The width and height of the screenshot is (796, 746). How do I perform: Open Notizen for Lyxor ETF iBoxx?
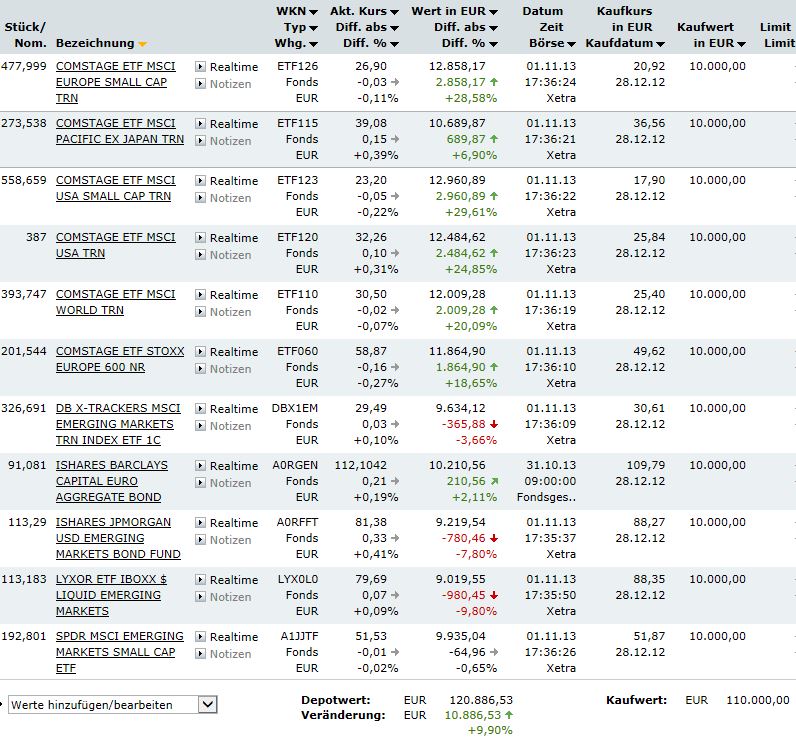pyautogui.click(x=223, y=596)
